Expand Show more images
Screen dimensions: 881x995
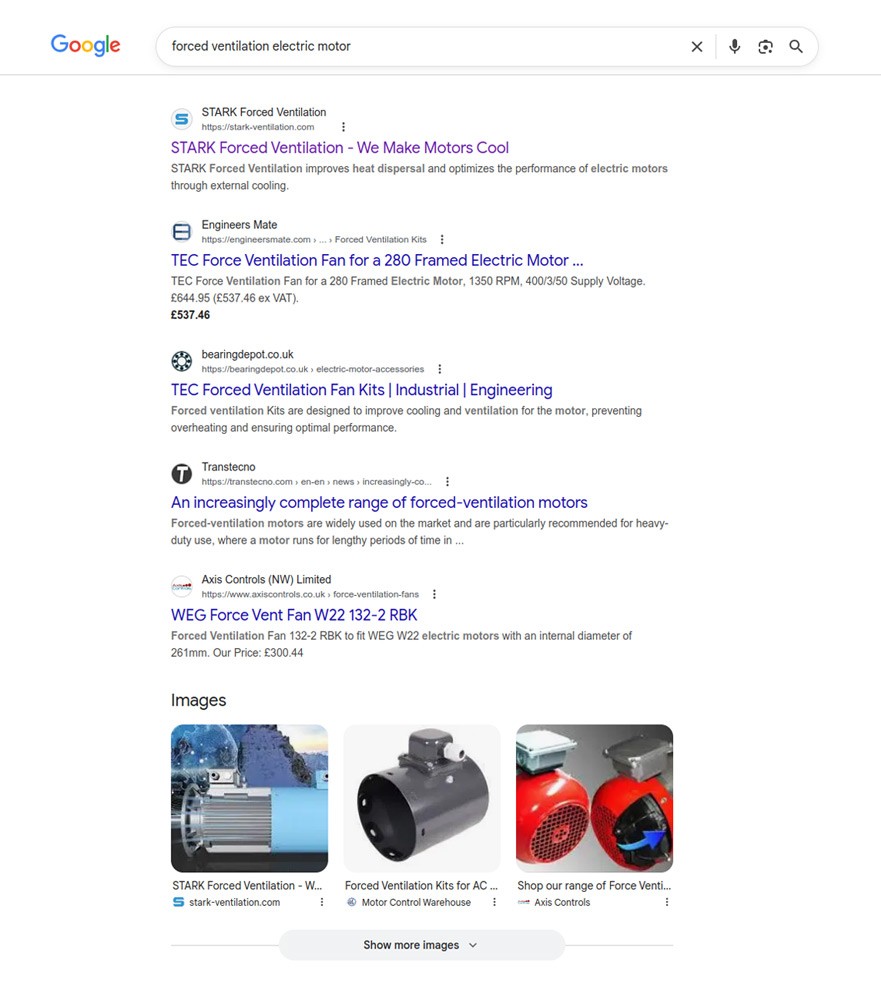tap(421, 945)
